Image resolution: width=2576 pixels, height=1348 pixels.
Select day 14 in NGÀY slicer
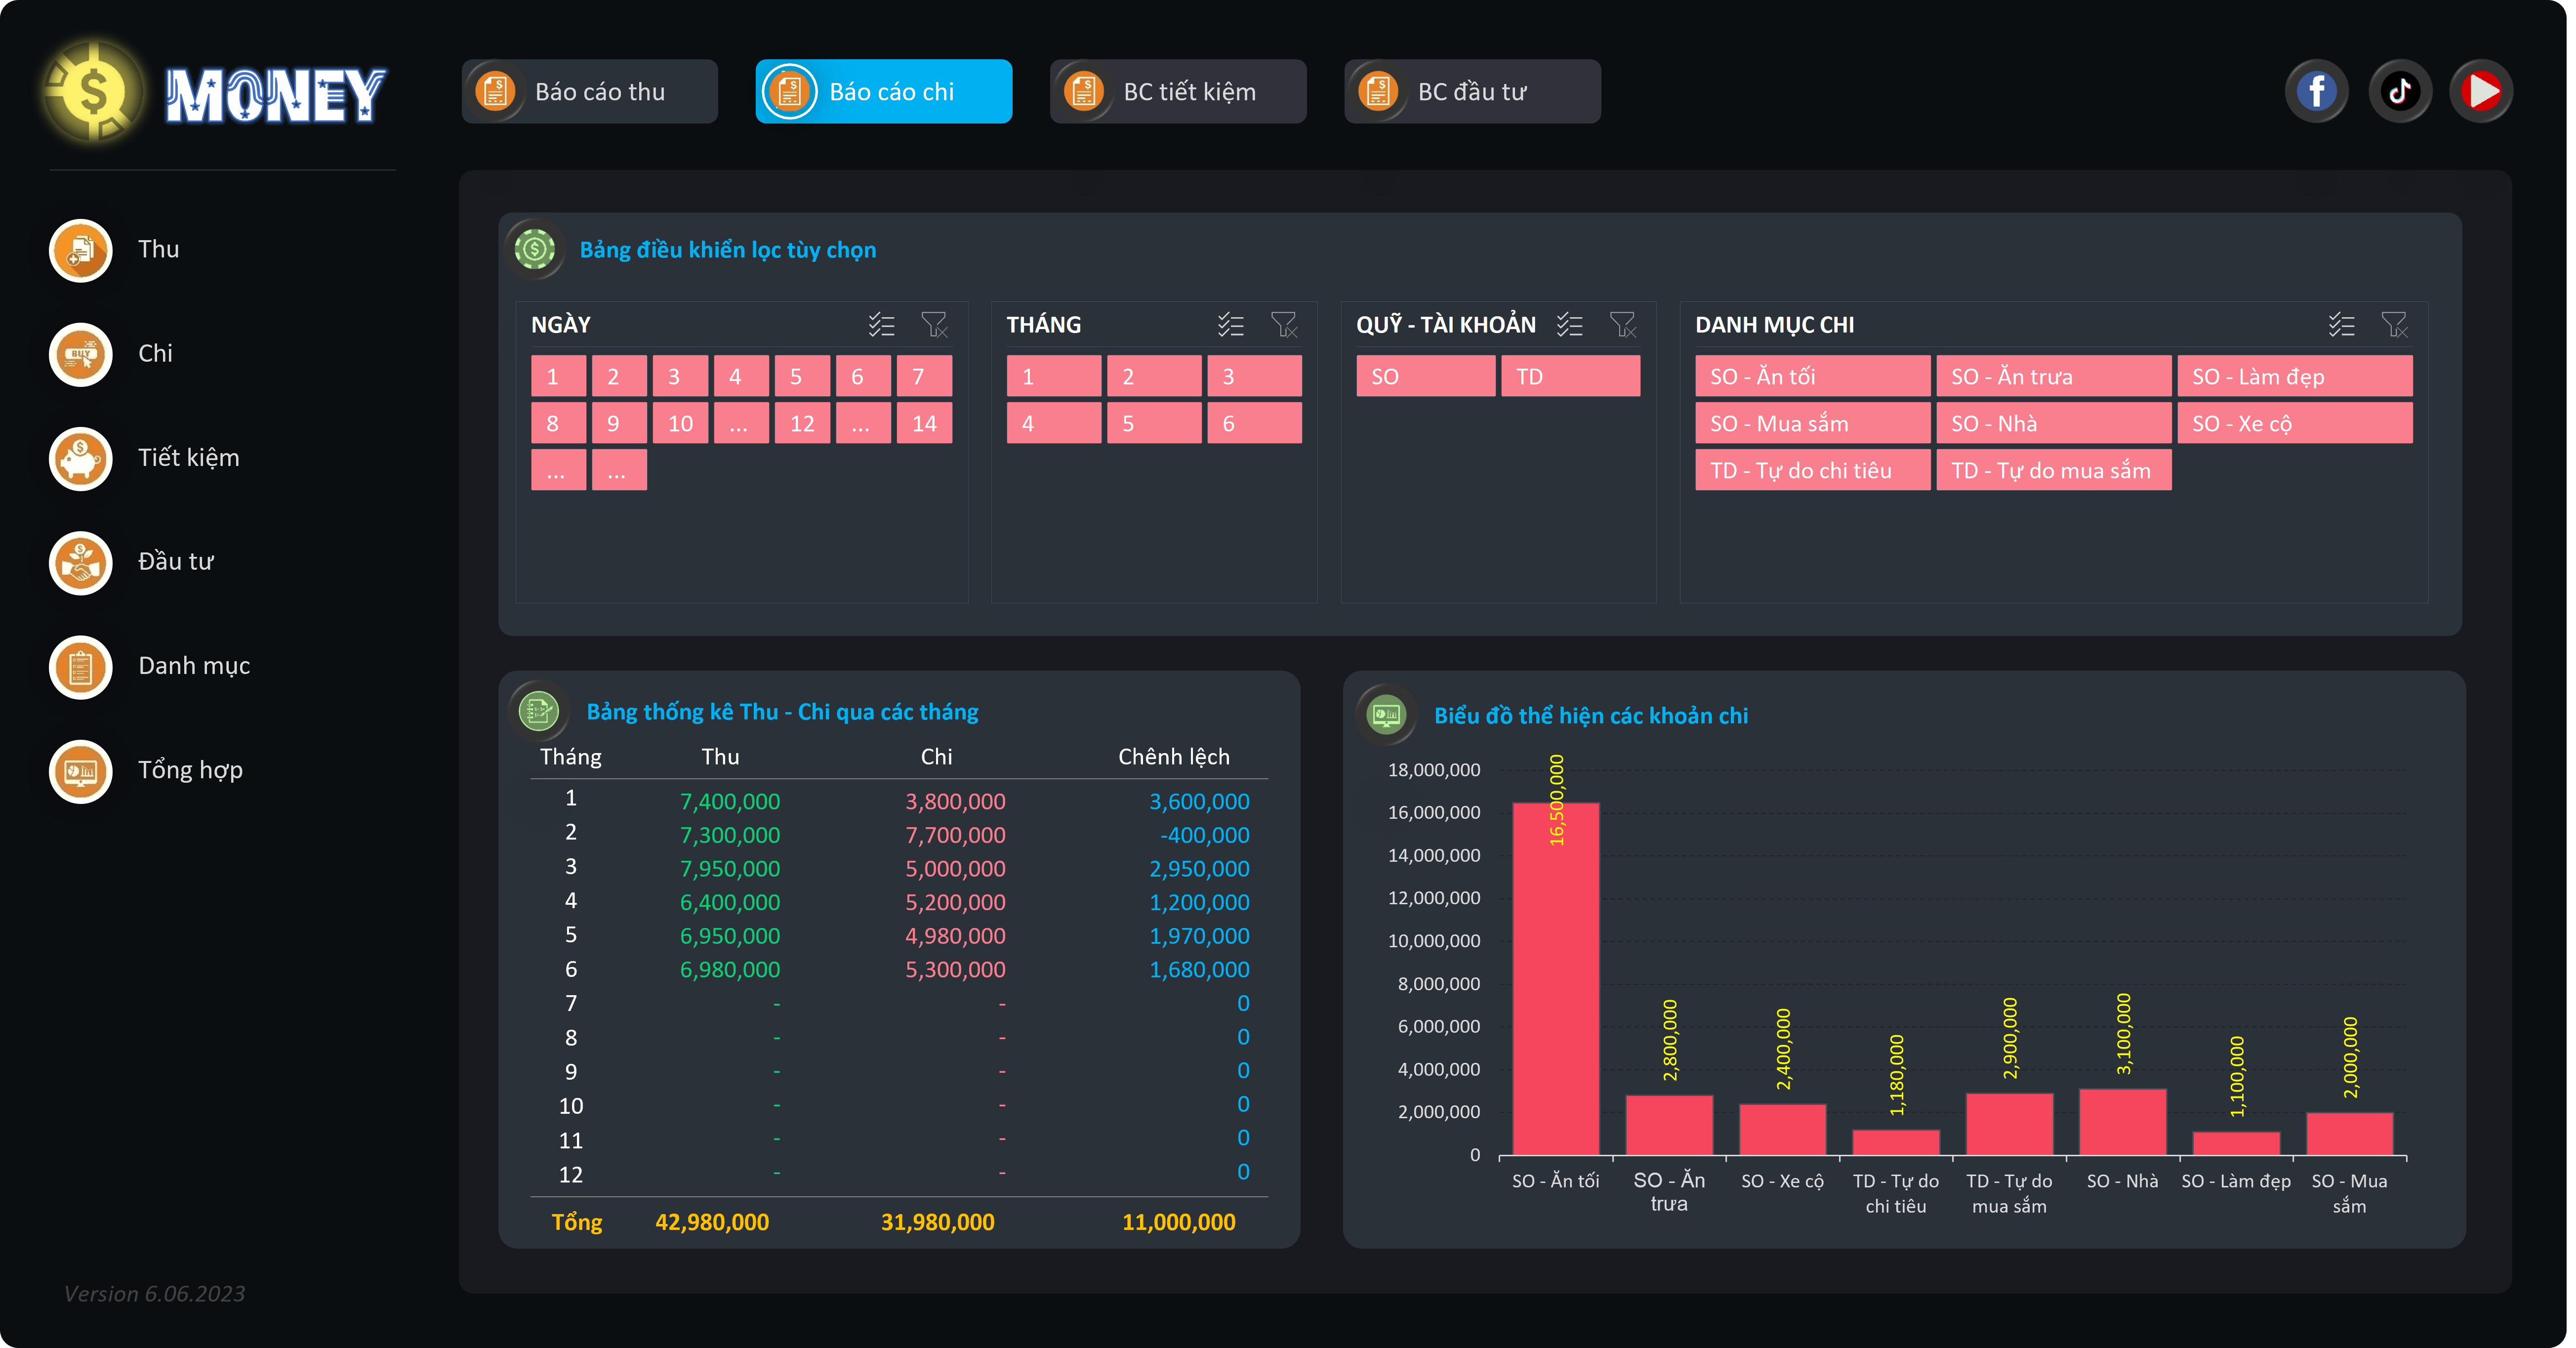924,423
